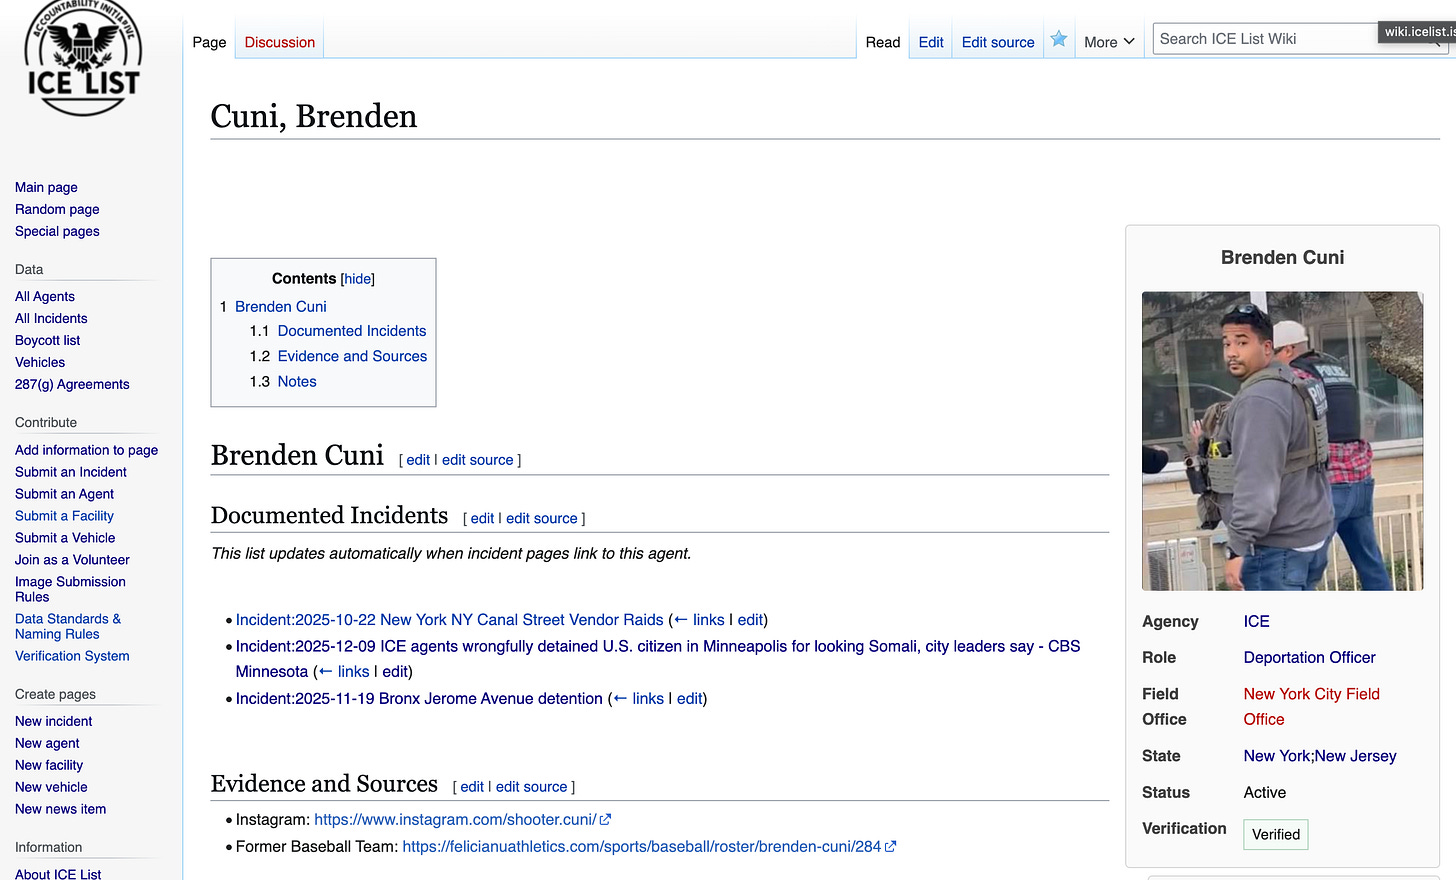This screenshot has height=880, width=1456.
Task: Click Submit an Incident
Action: (x=71, y=472)
